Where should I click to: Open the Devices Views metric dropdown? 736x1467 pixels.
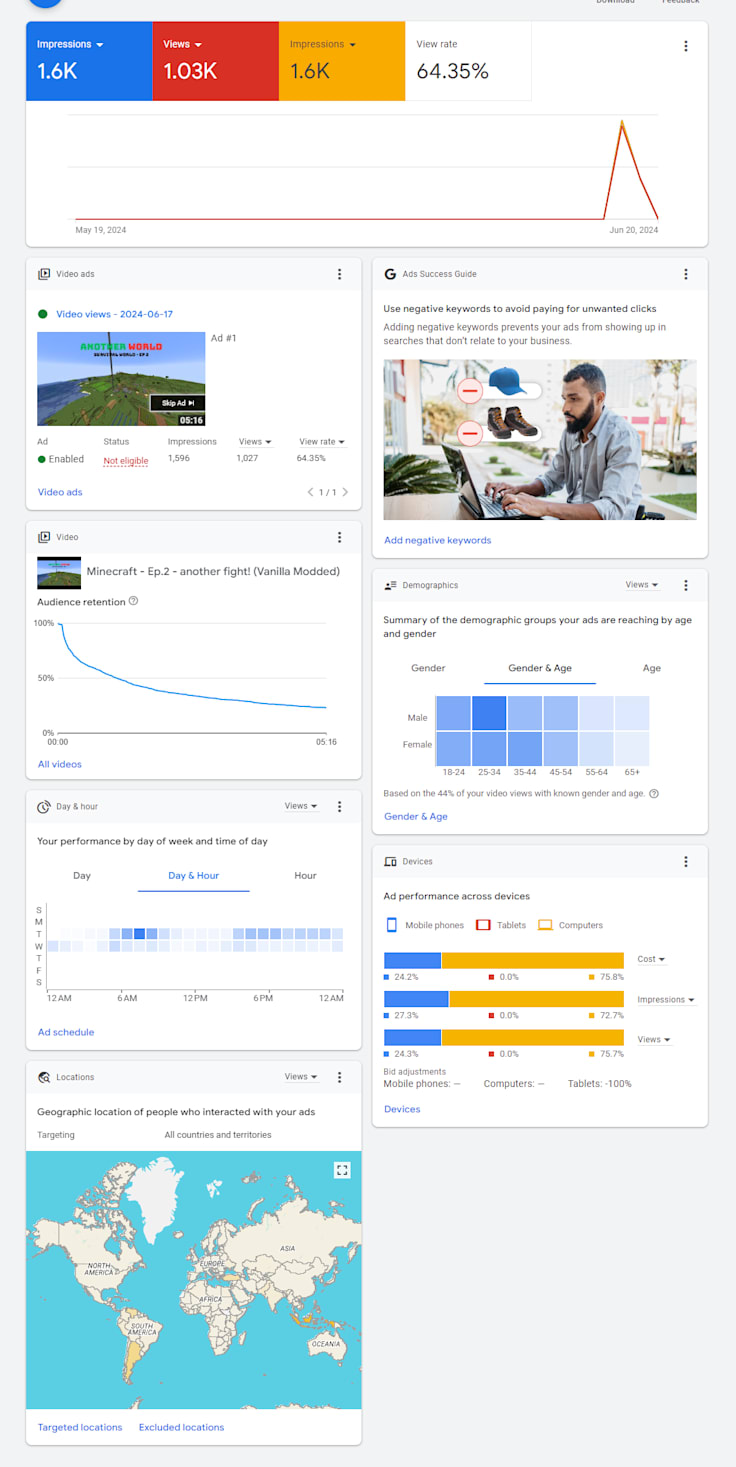654,1039
